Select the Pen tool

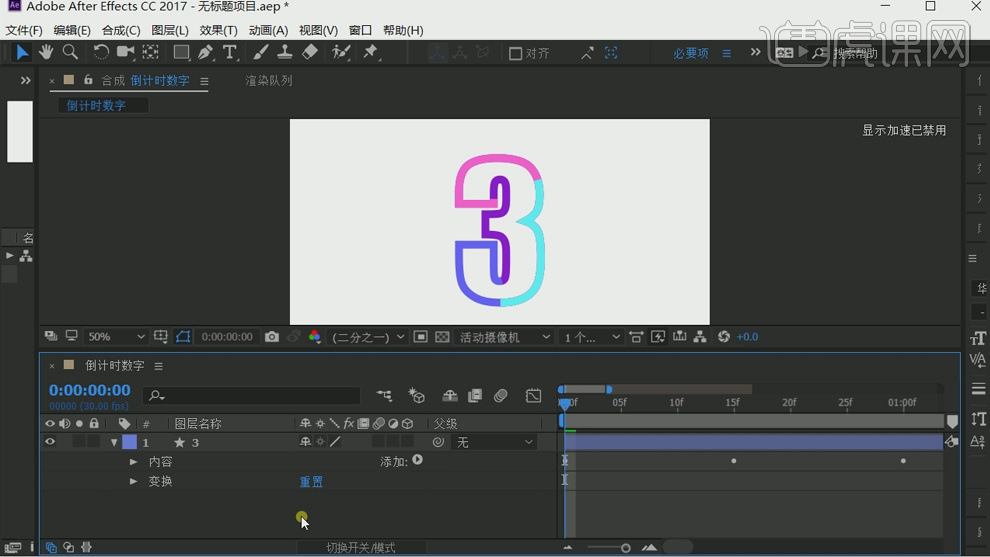click(x=205, y=52)
